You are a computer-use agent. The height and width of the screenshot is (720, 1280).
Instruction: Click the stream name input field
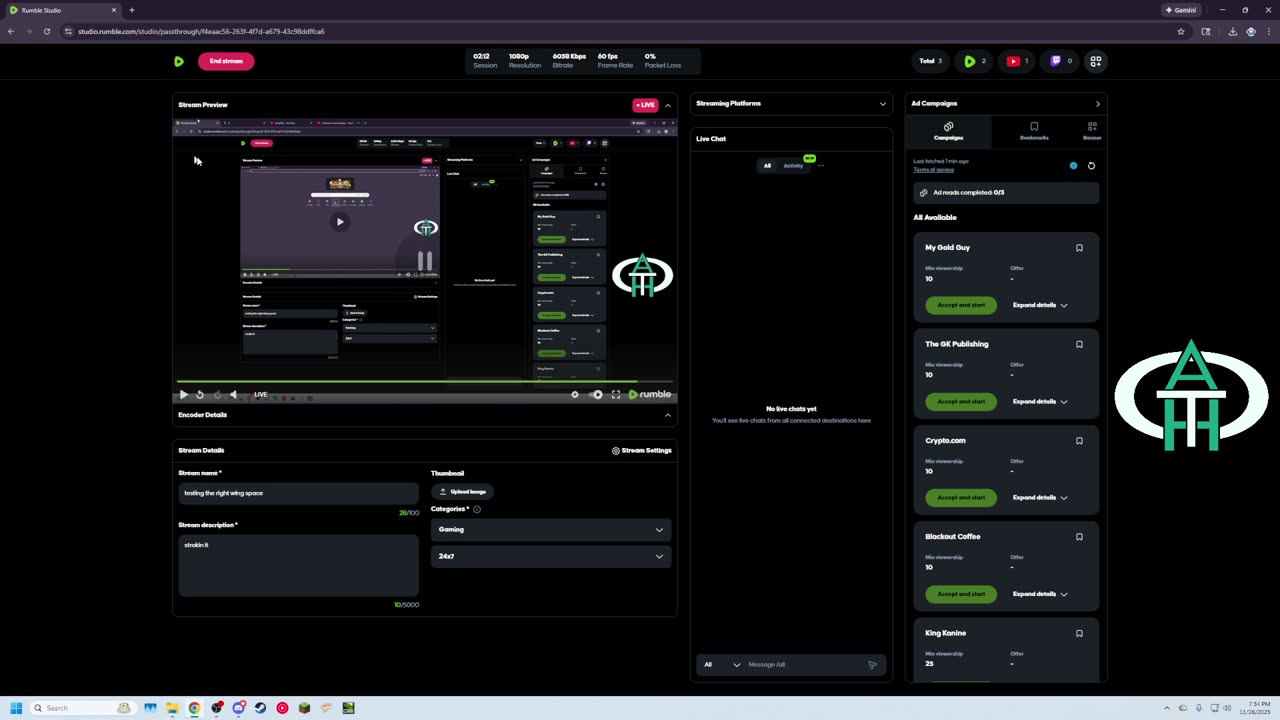click(298, 493)
